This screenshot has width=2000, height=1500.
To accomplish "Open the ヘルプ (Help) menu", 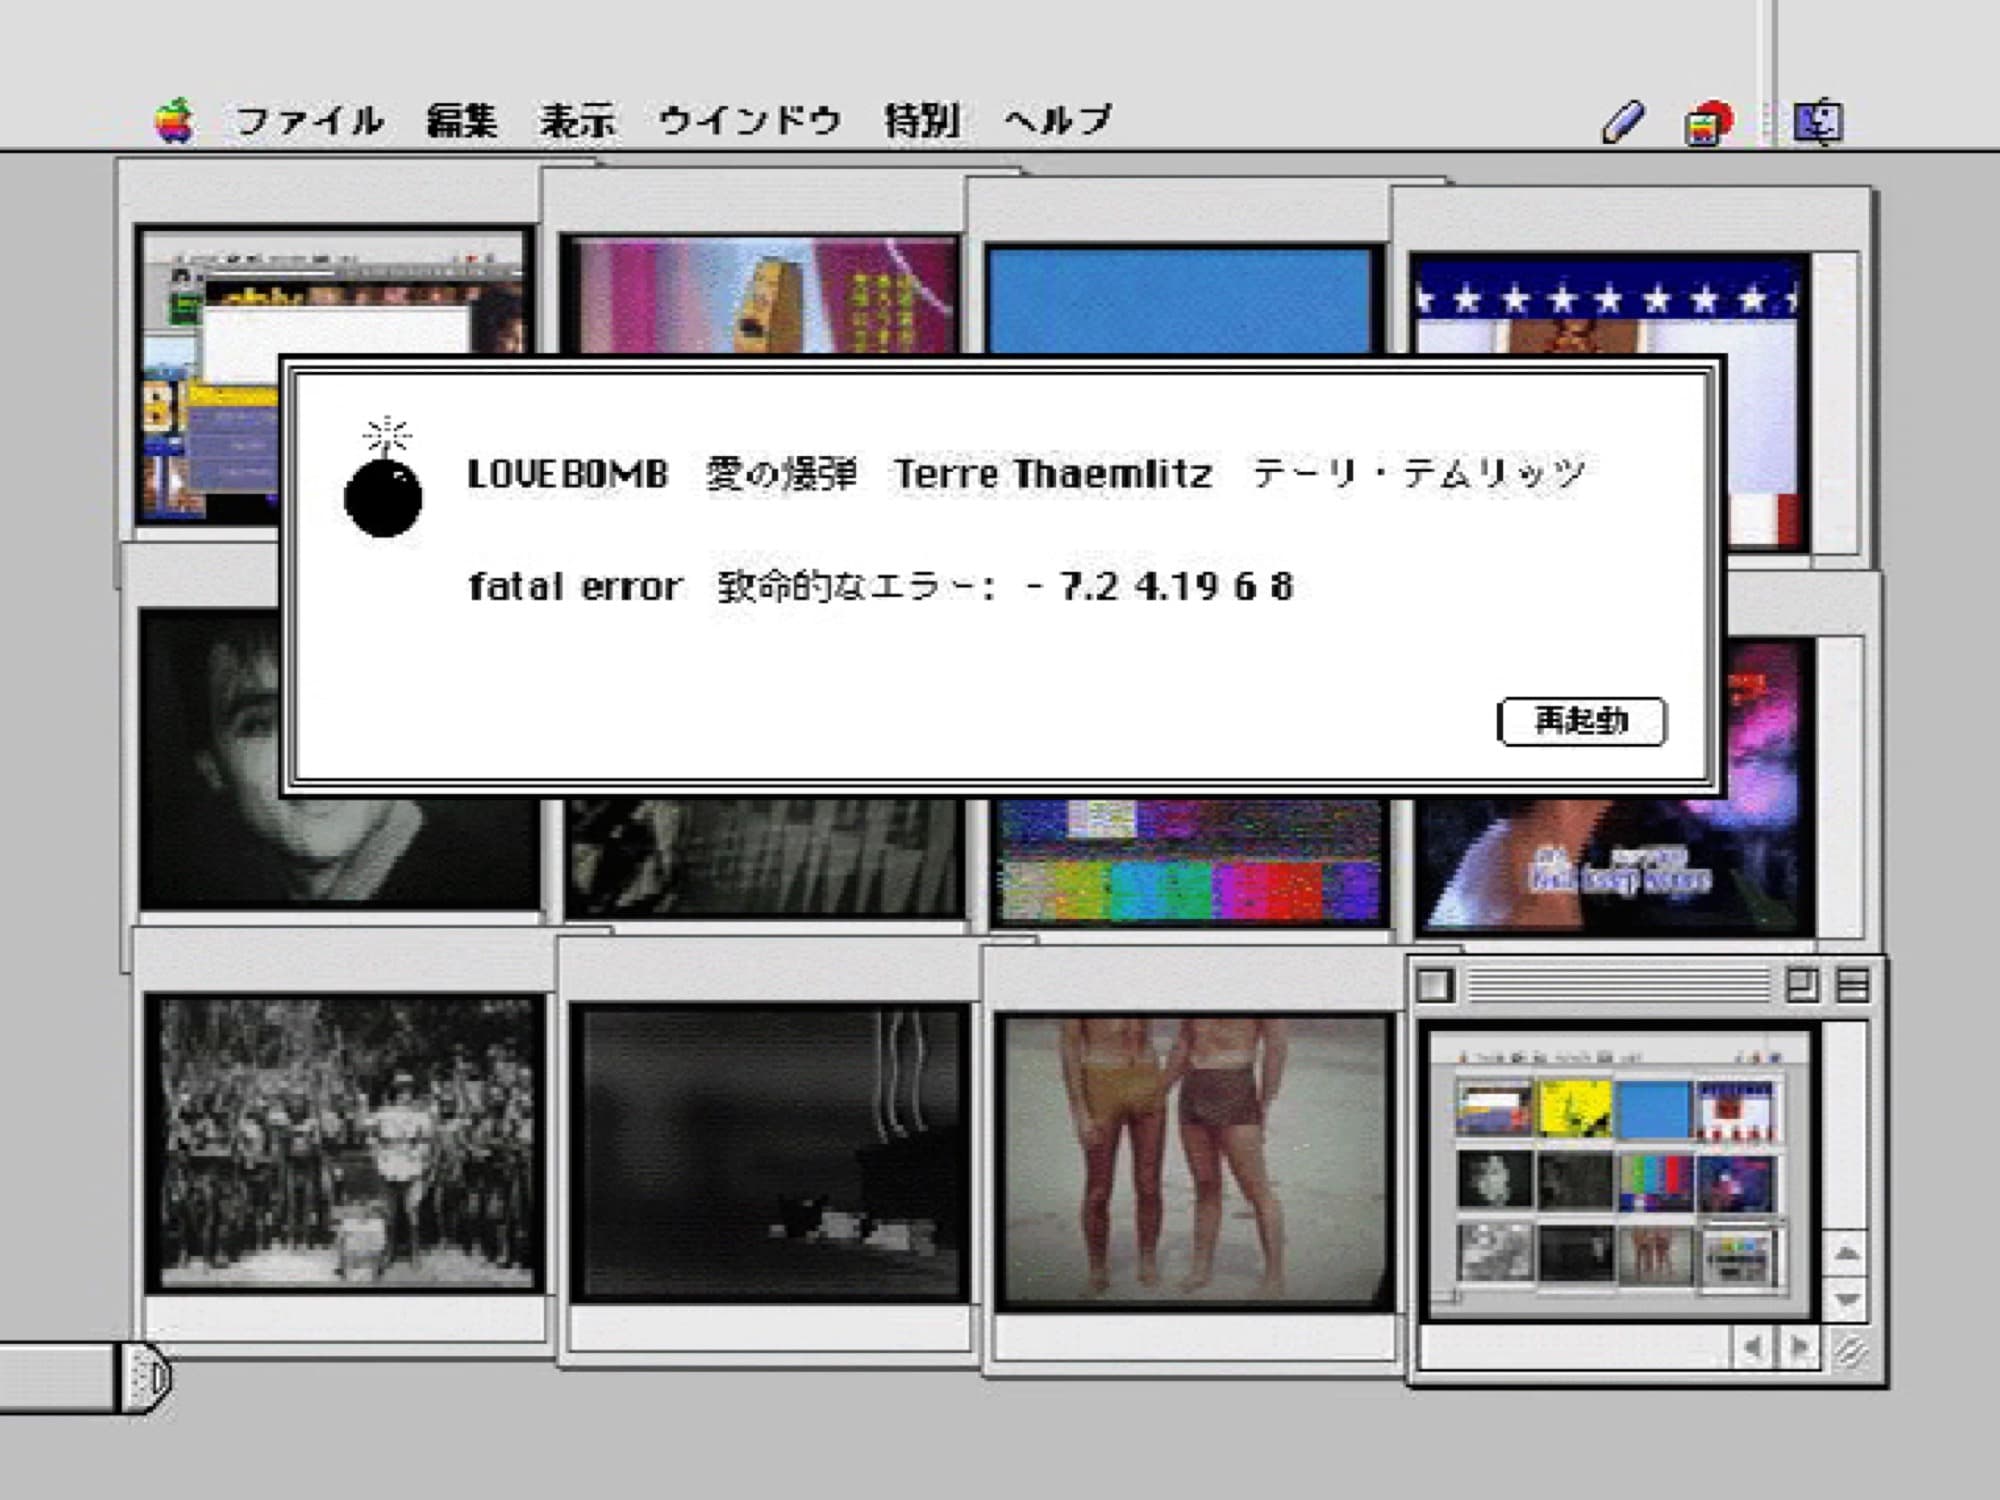I will click(1058, 122).
